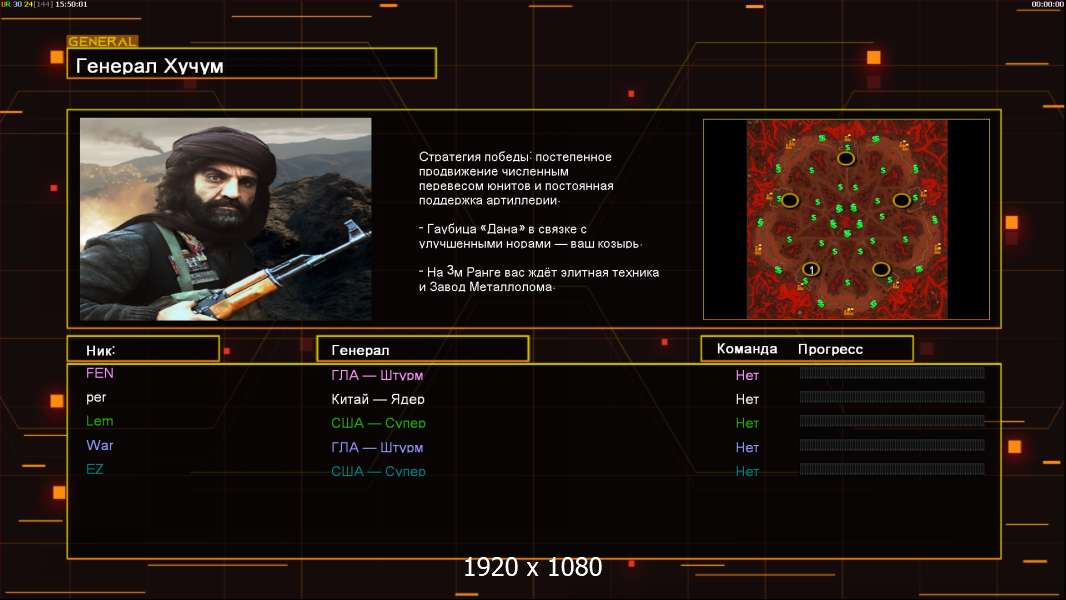The width and height of the screenshot is (1066, 600).
Task: Click the progress bar for player Lem
Action: tap(892, 421)
